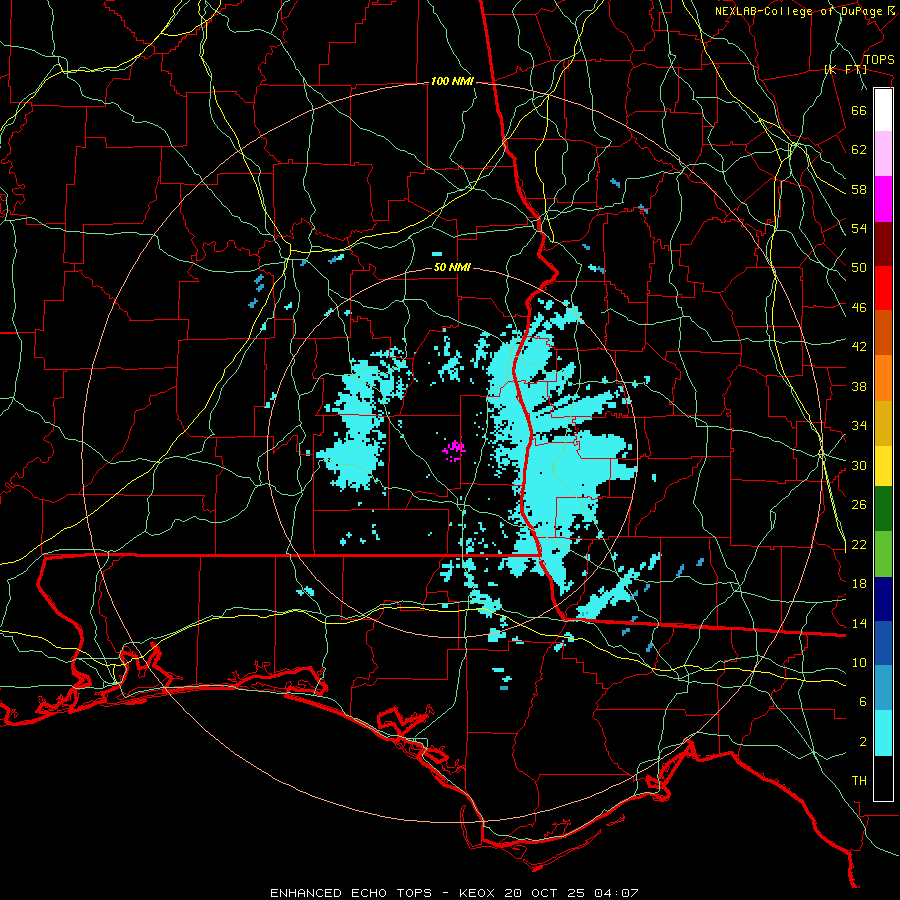Click the 34 legend value
The image size is (900, 900).
(859, 426)
